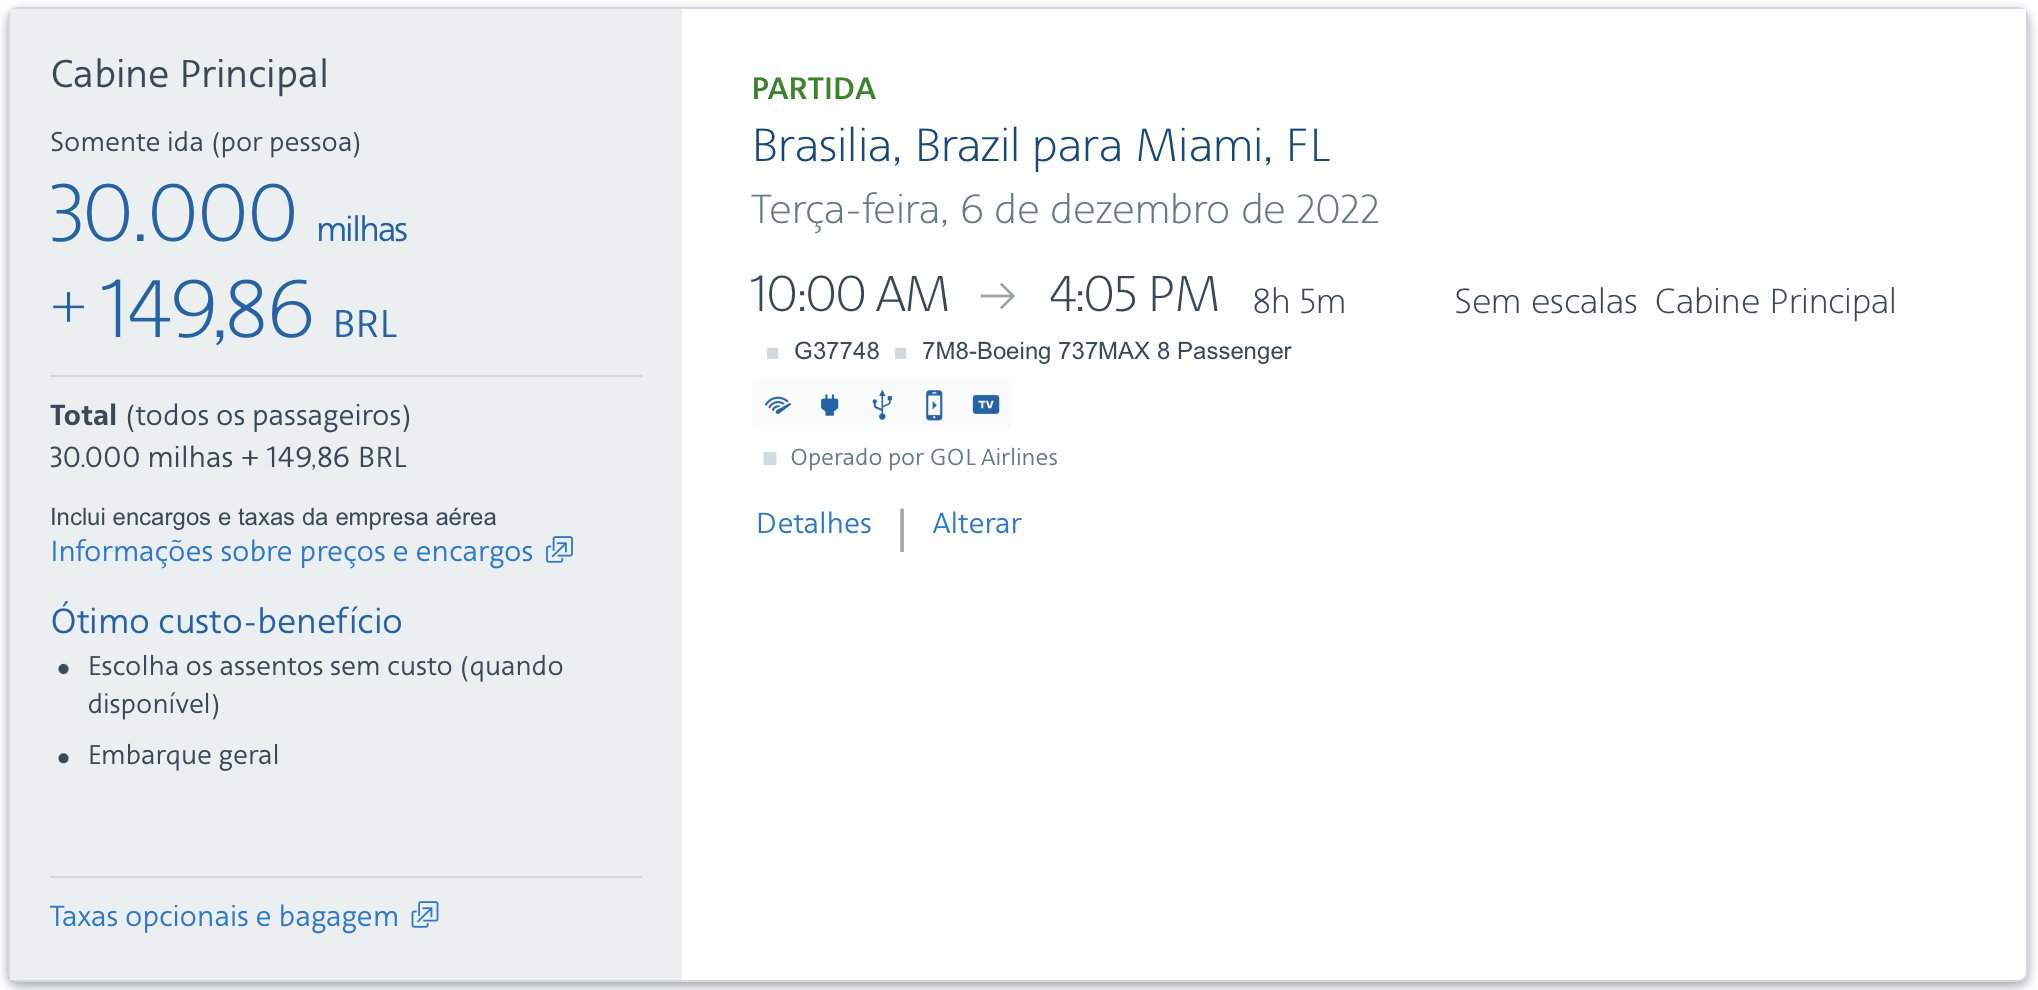Viewport: 2038px width, 990px height.
Task: Click the 10:00 AM departure time
Action: [x=849, y=295]
